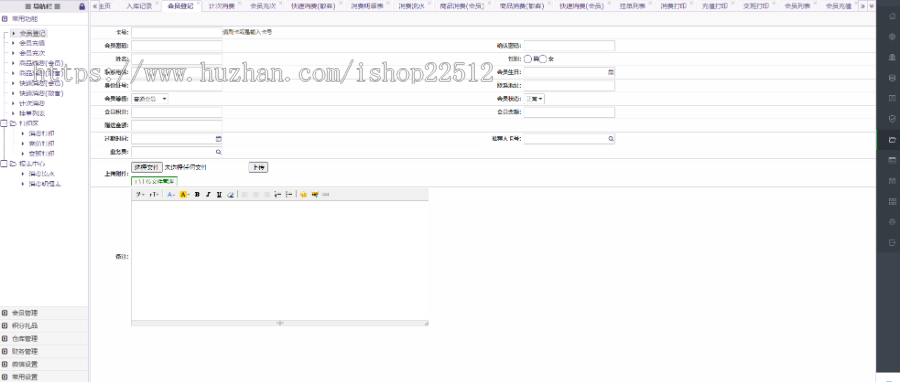Image resolution: width=900 pixels, height=382 pixels.
Task: Collapse the 打印区 tree folder
Action: (x=4, y=123)
